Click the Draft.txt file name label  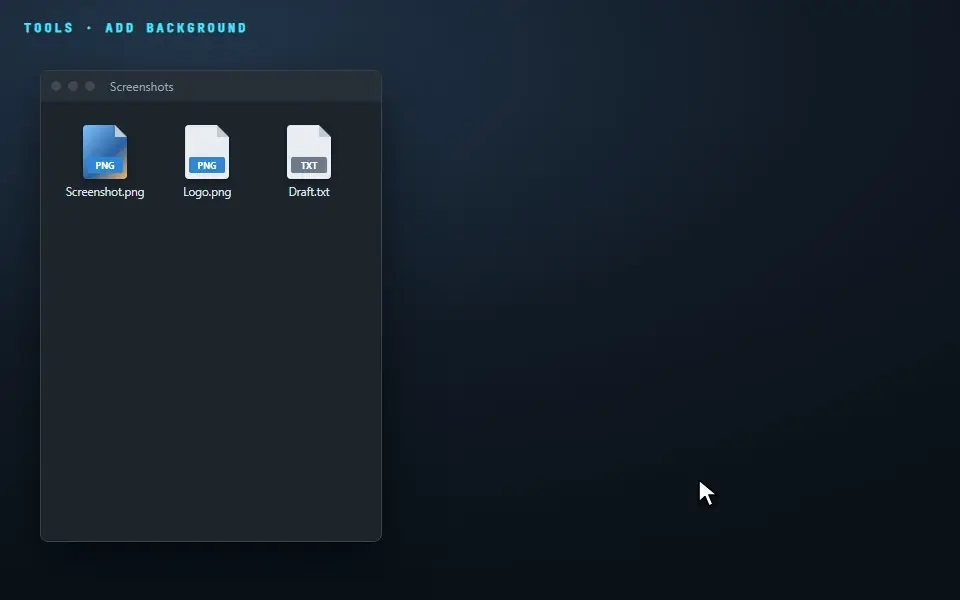[309, 192]
